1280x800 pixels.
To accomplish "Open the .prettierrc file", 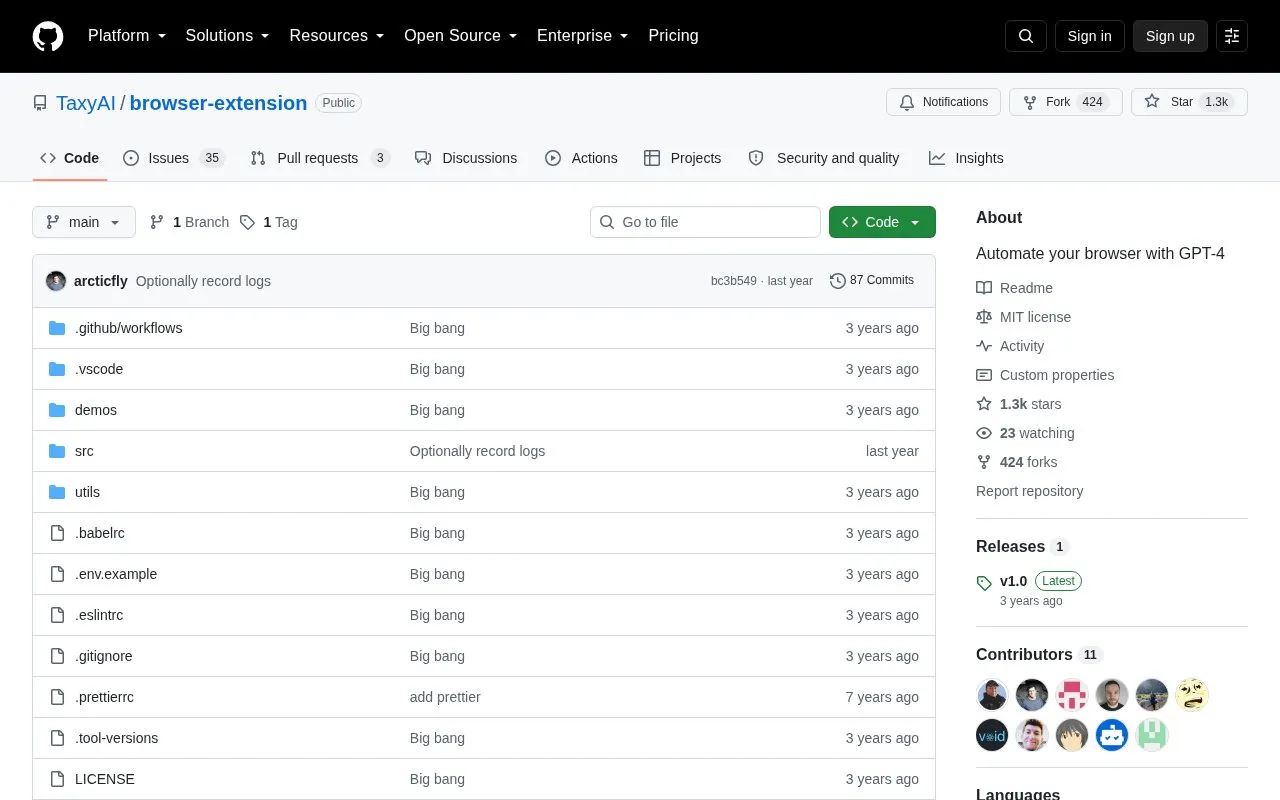I will tap(104, 697).
